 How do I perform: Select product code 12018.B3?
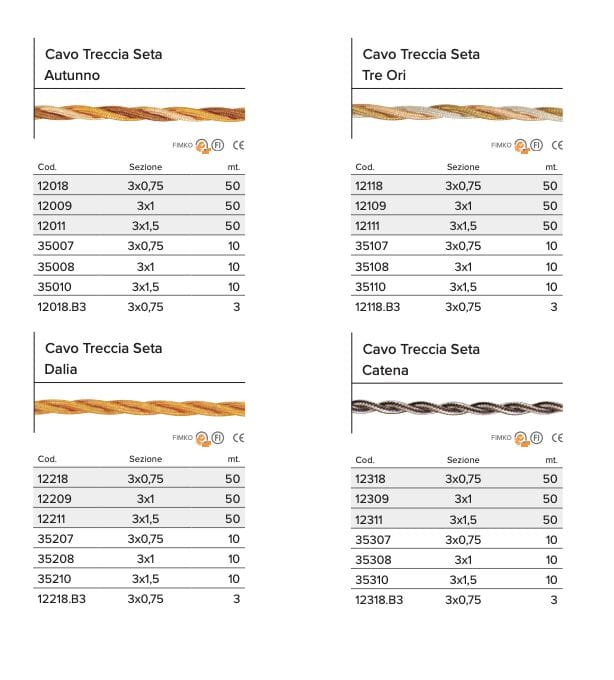[x=61, y=307]
